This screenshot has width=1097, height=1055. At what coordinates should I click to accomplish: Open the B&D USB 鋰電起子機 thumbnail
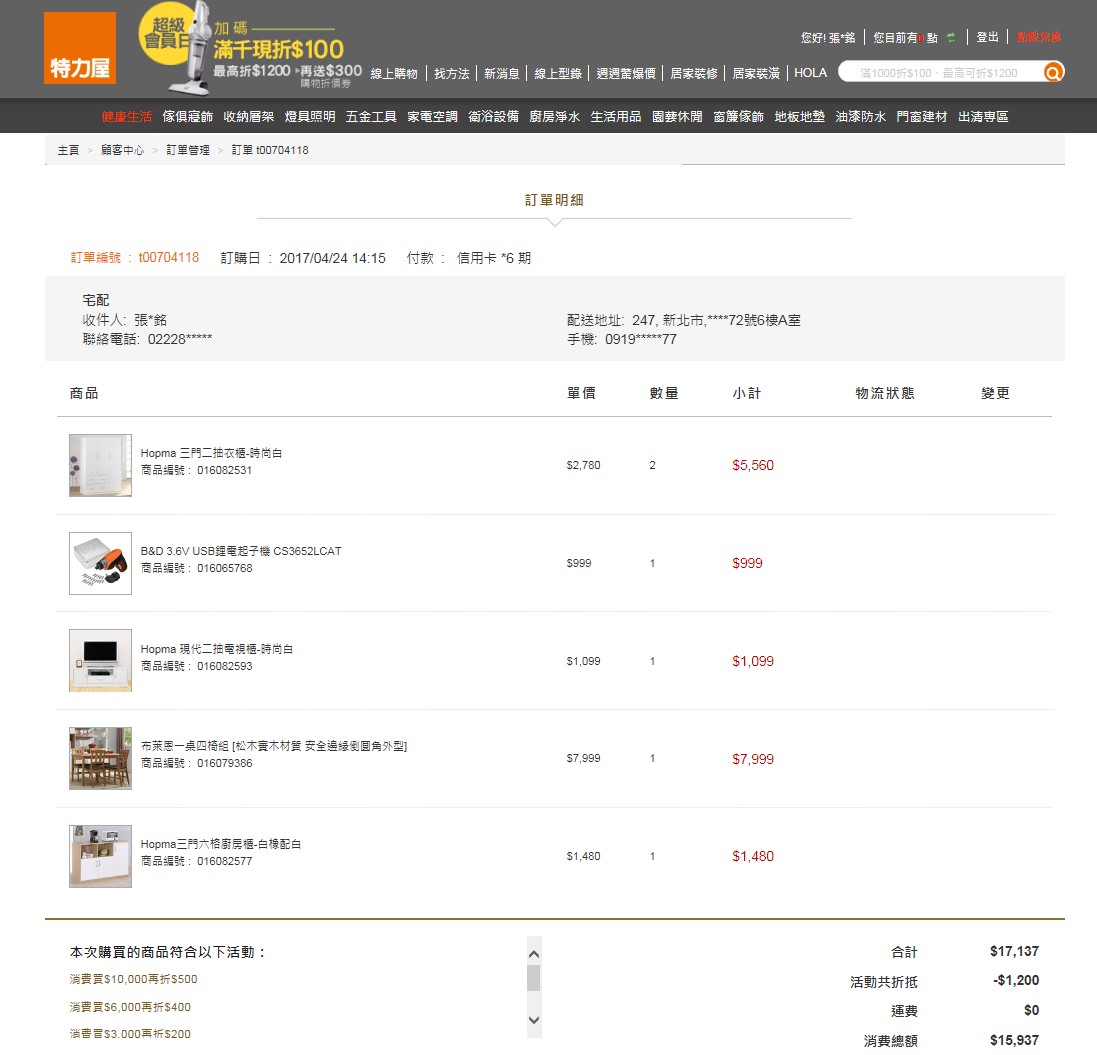coord(100,563)
